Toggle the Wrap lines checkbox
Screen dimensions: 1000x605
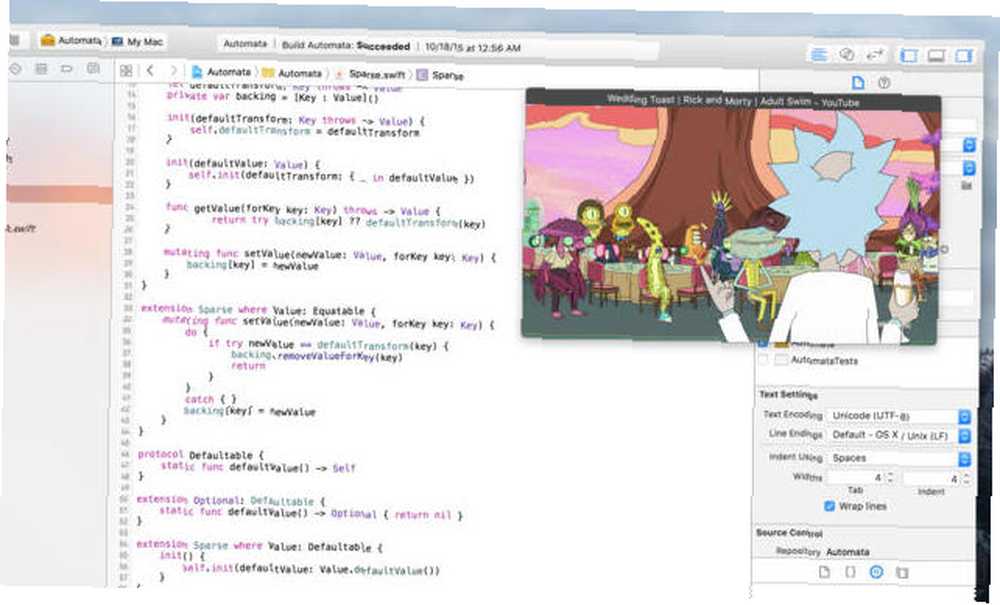click(829, 506)
